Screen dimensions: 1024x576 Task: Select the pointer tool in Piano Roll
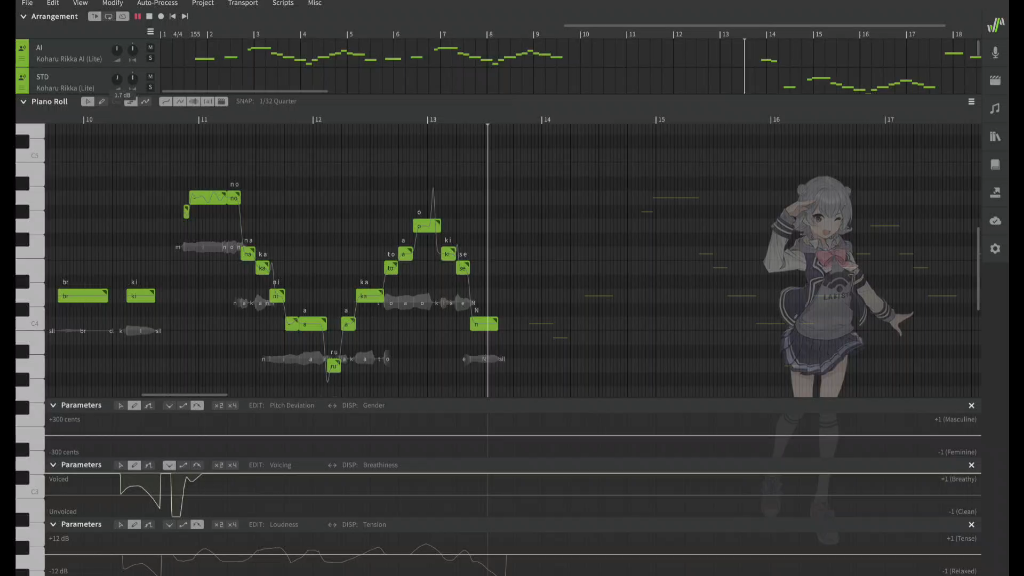(x=88, y=101)
